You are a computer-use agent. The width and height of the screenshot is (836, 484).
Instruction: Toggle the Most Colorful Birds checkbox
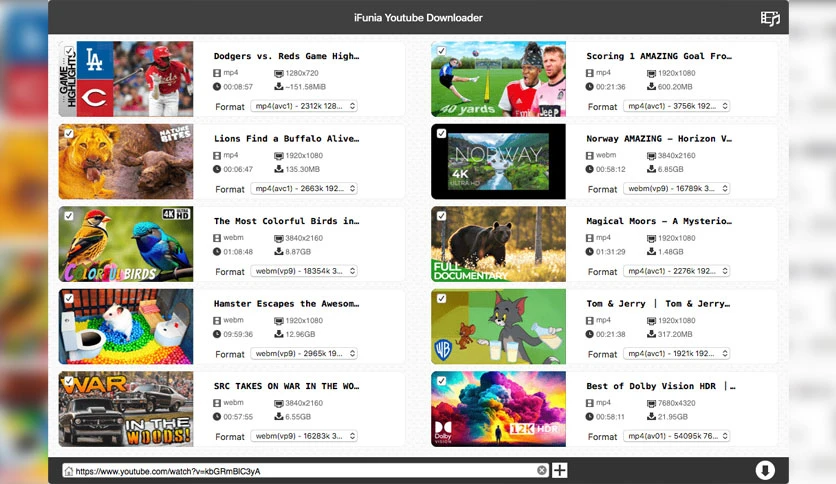tap(69, 216)
